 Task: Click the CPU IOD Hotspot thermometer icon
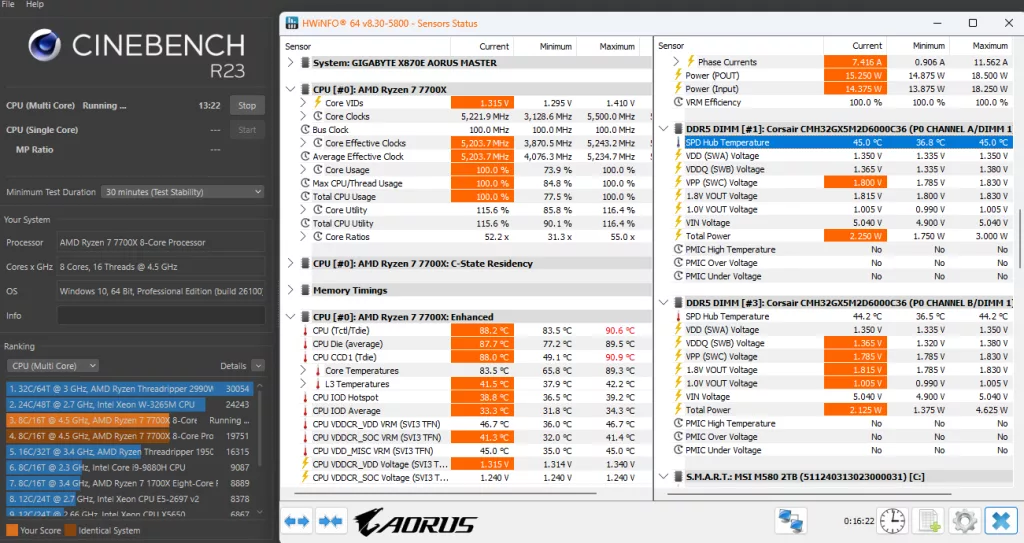point(305,397)
